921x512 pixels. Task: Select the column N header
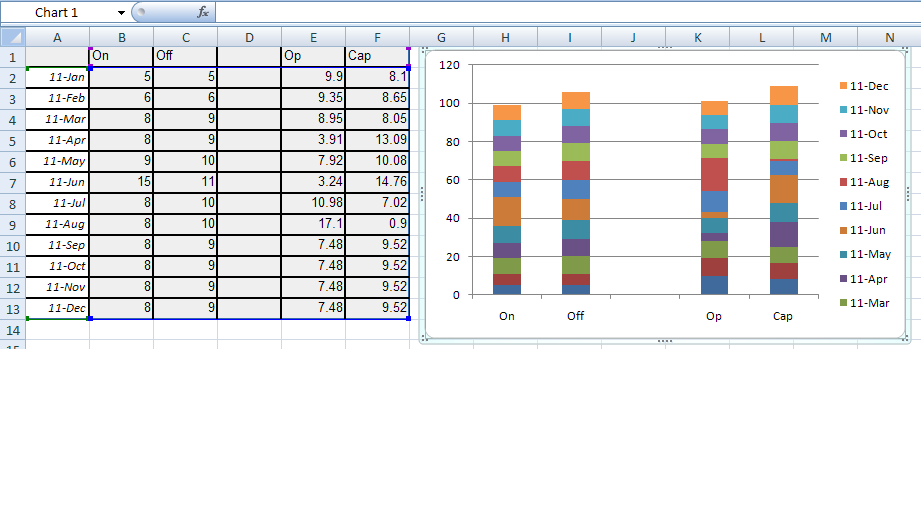click(x=889, y=37)
